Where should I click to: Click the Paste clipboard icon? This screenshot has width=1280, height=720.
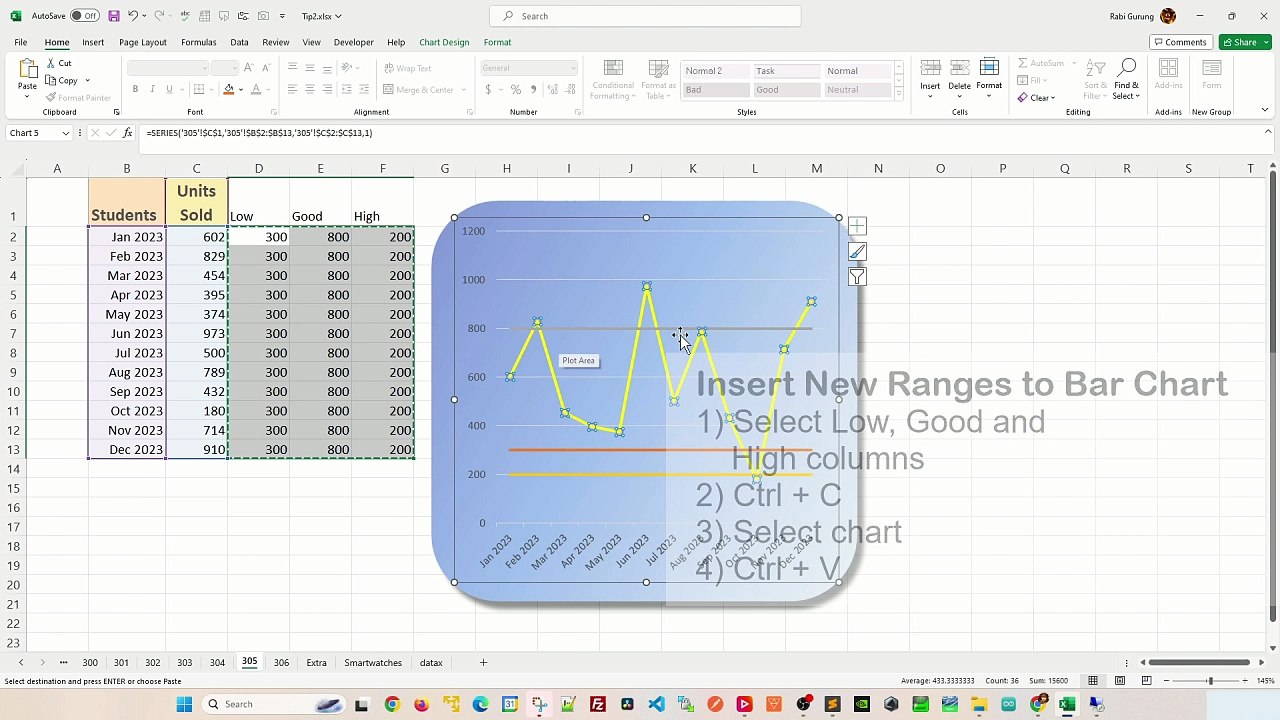27,70
